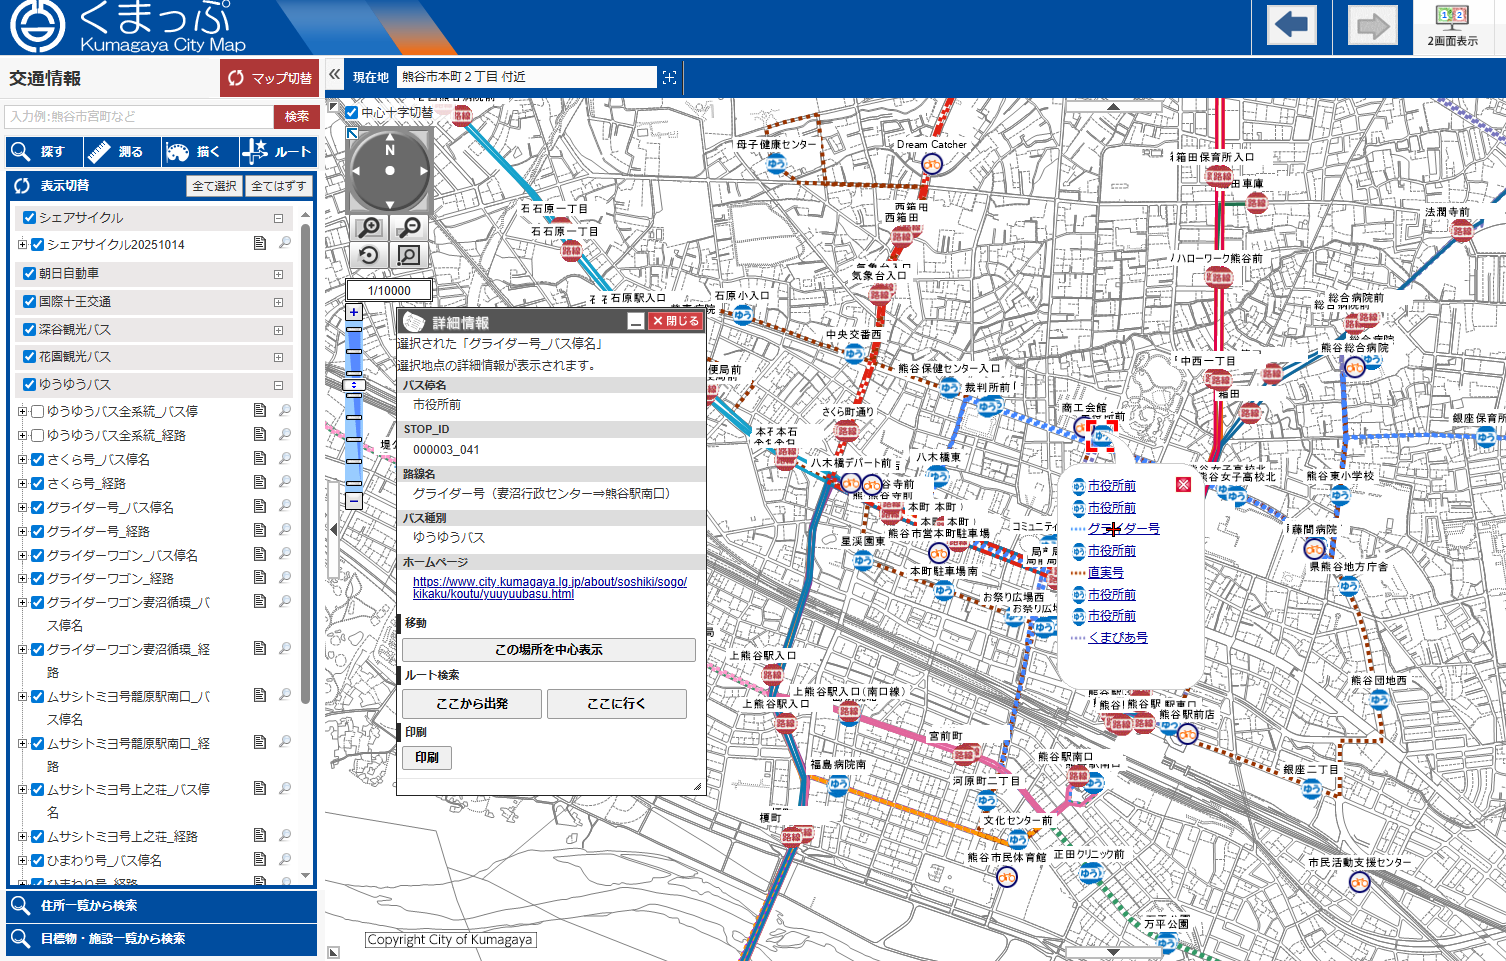Image resolution: width=1506 pixels, height=961 pixels.
Task: Expand the シェアサイクル20251014 tree node
Action: pyautogui.click(x=22, y=244)
